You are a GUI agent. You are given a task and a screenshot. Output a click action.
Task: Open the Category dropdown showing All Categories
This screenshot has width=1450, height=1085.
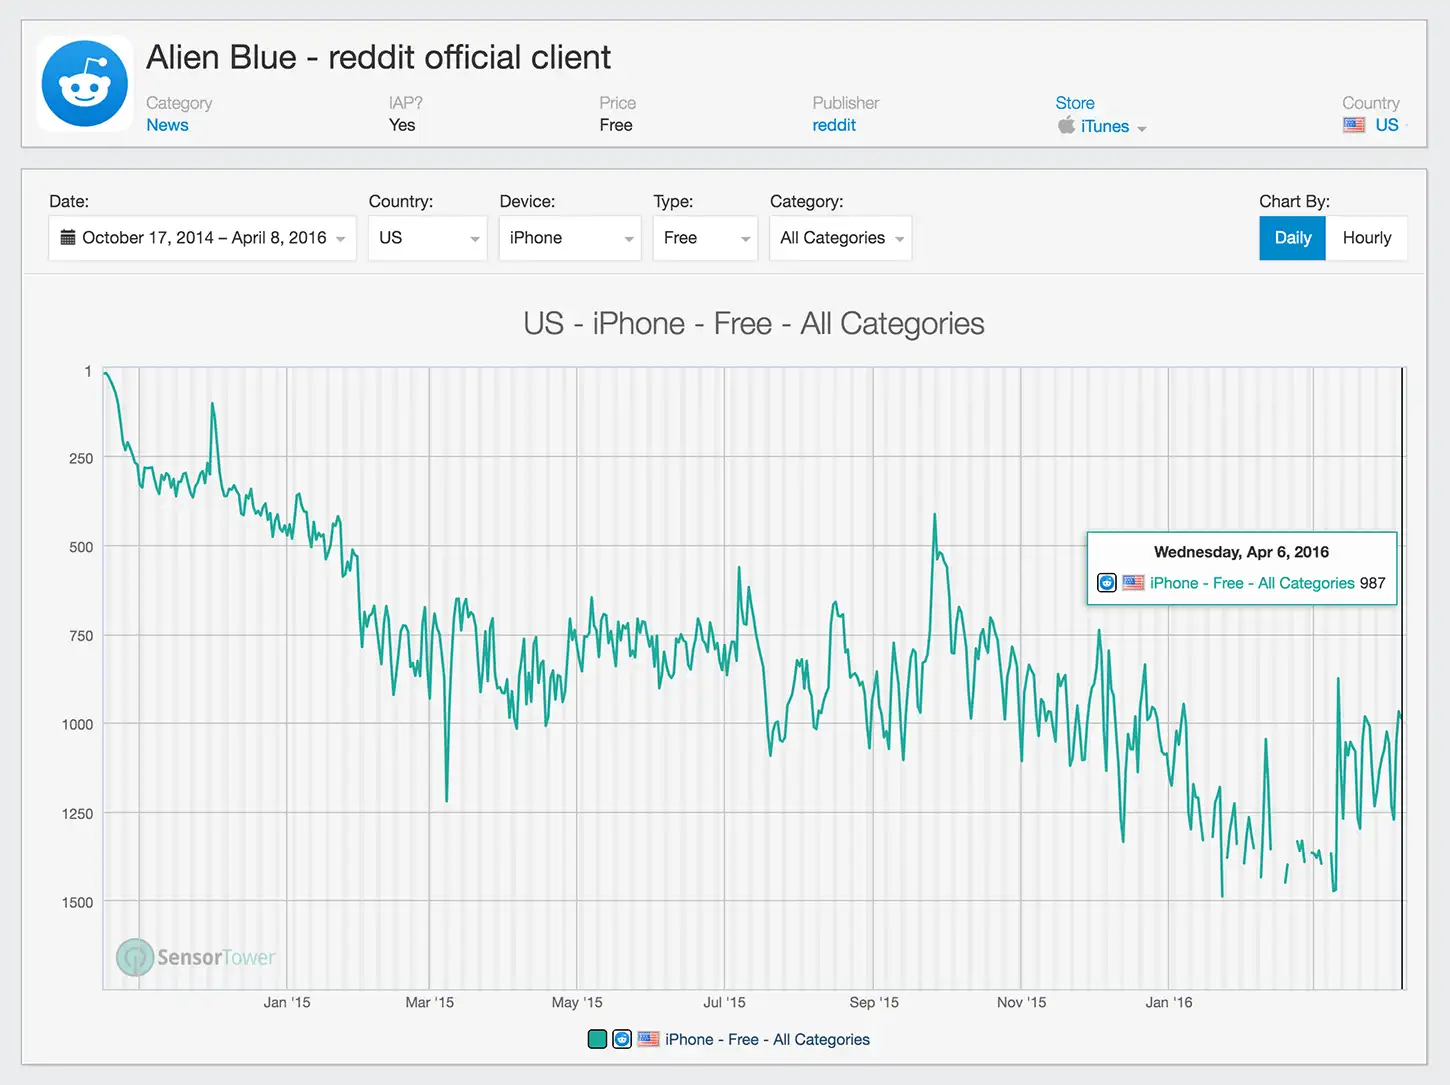point(841,238)
